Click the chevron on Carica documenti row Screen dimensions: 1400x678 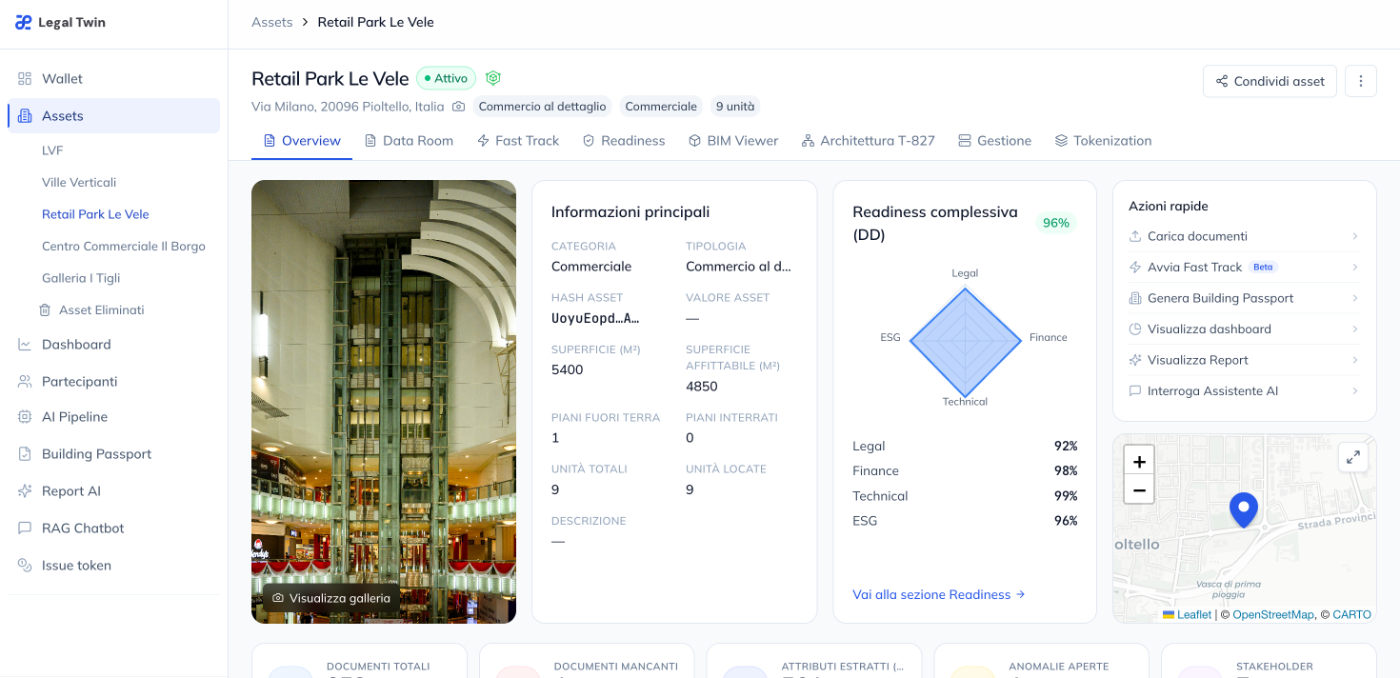click(1355, 236)
